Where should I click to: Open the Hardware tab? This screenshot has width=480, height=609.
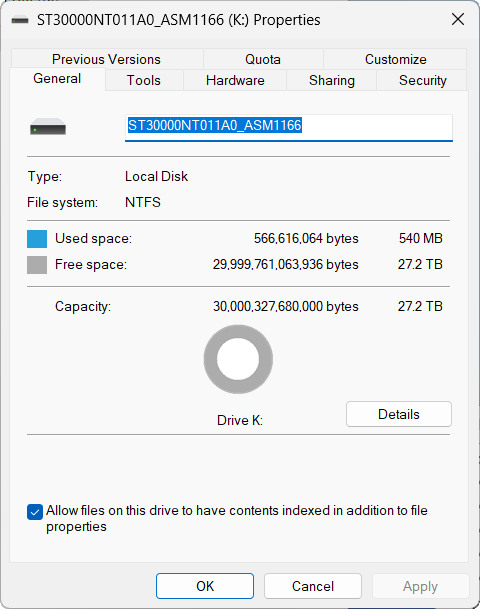point(235,80)
